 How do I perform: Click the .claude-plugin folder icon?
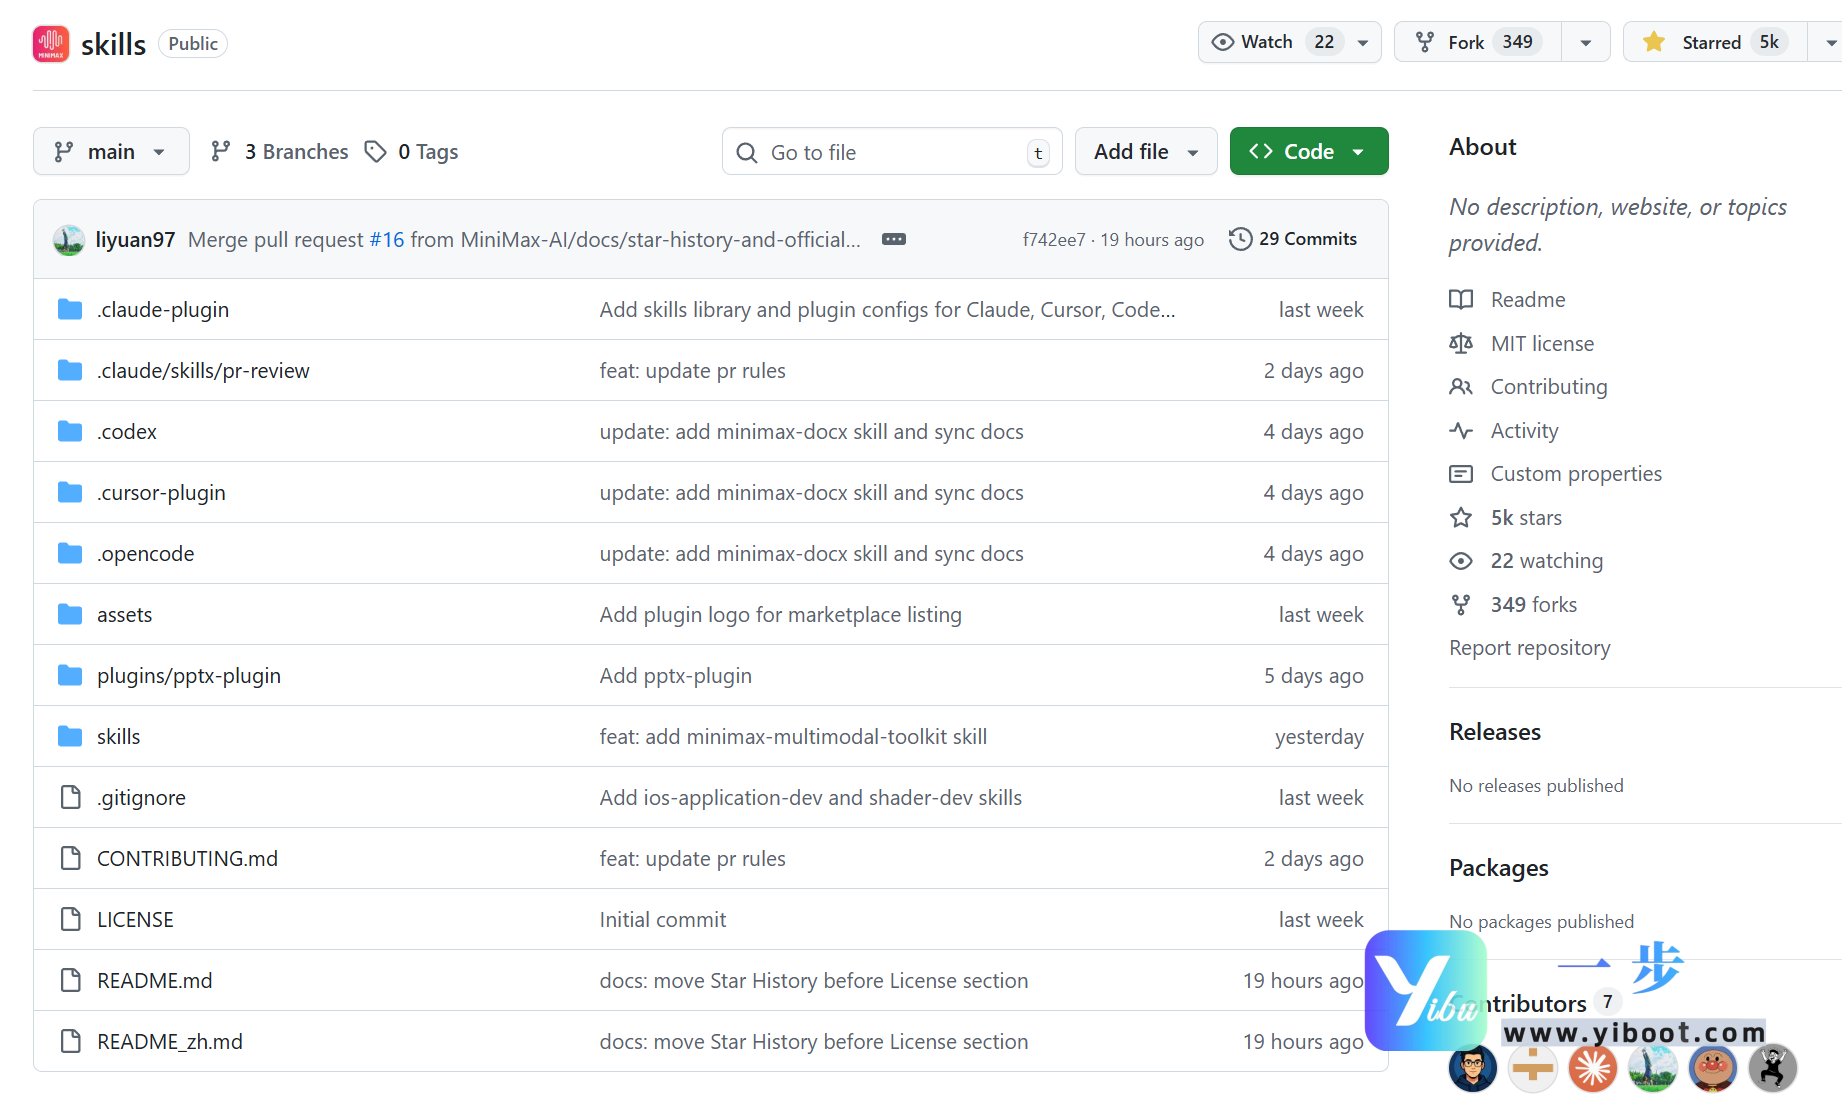coord(70,310)
